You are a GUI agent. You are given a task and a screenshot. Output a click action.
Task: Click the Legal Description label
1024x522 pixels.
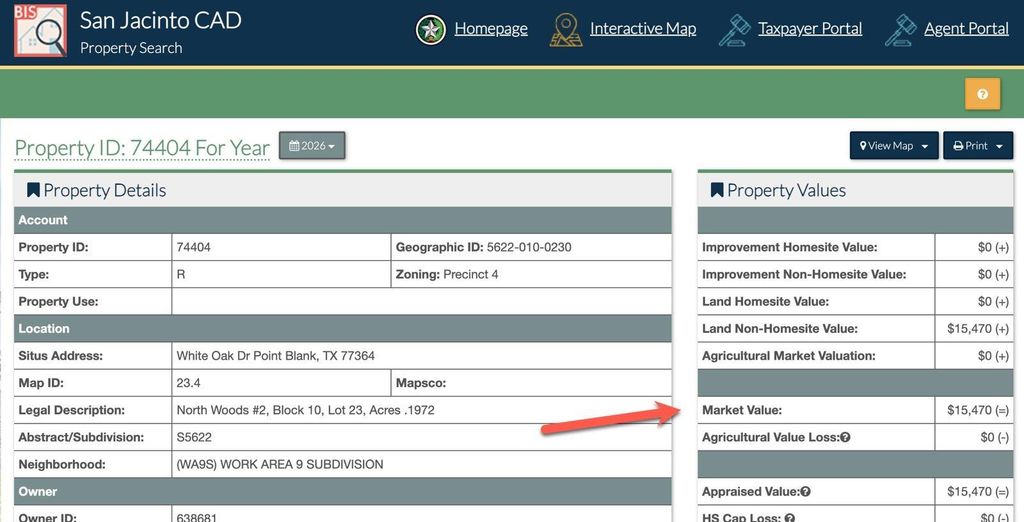(71, 410)
